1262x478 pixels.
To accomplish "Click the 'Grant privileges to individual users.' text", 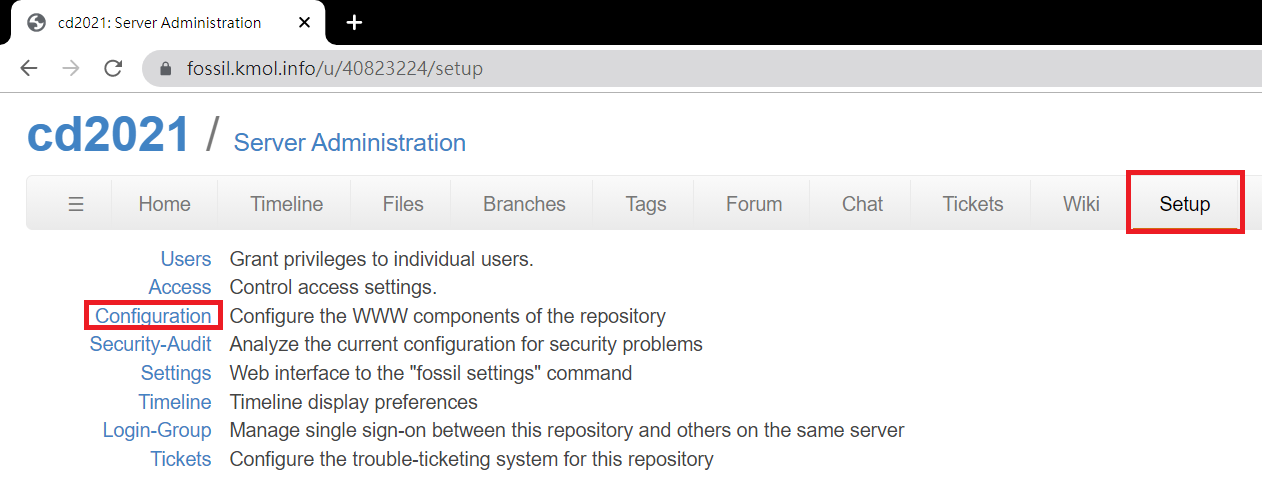I will [382, 259].
